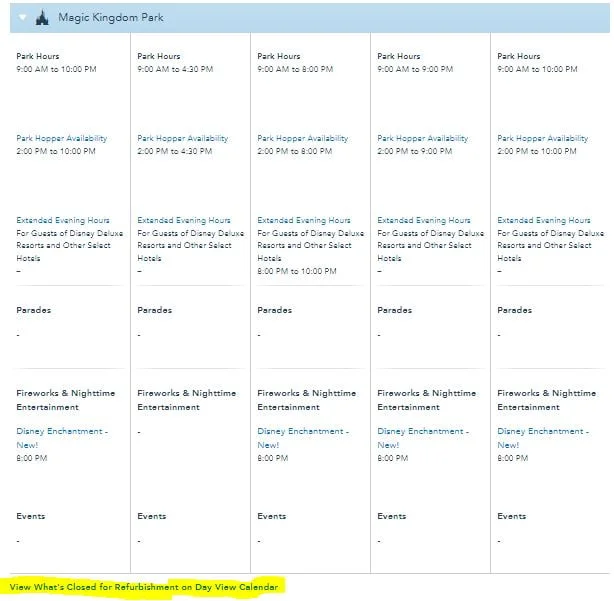The height and width of the screenshot is (601, 614).
Task: Select park hours text '9:00 AM to 9:00 PM'
Action: pyautogui.click(x=415, y=69)
